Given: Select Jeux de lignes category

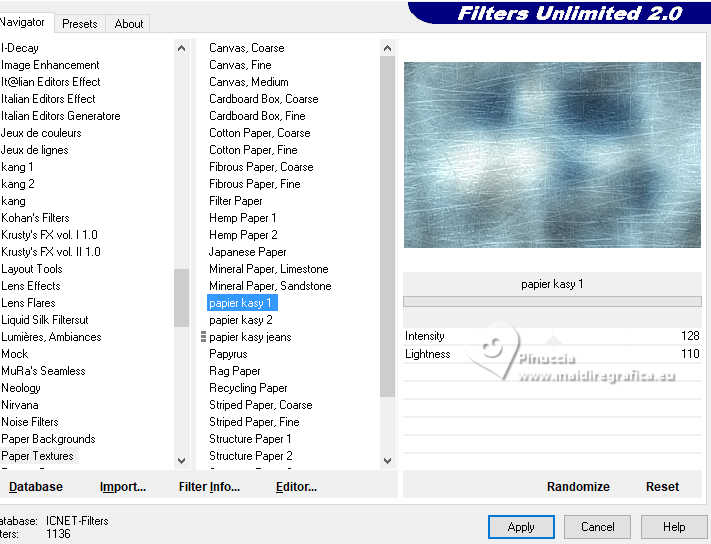Looking at the screenshot, I should coord(34,150).
